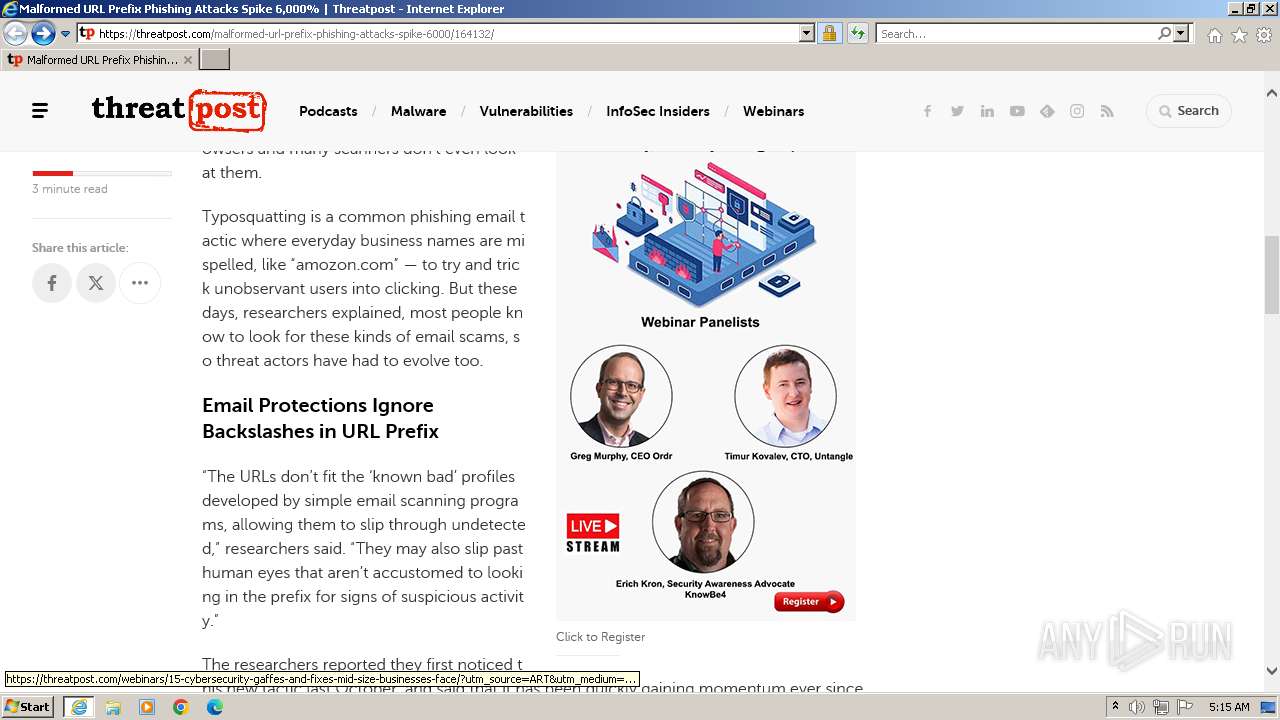Open Chrome from the taskbar
Viewport: 1280px width, 720px height.
pos(180,707)
